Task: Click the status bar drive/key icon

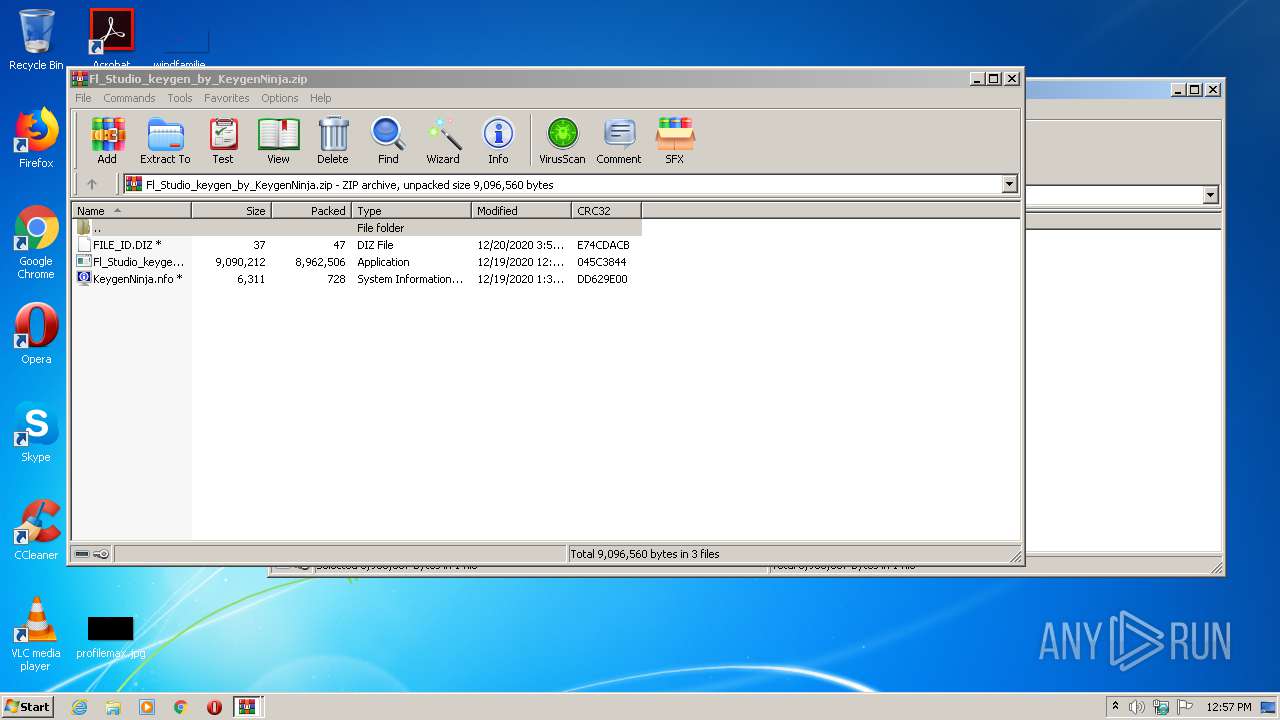Action: tap(92, 554)
